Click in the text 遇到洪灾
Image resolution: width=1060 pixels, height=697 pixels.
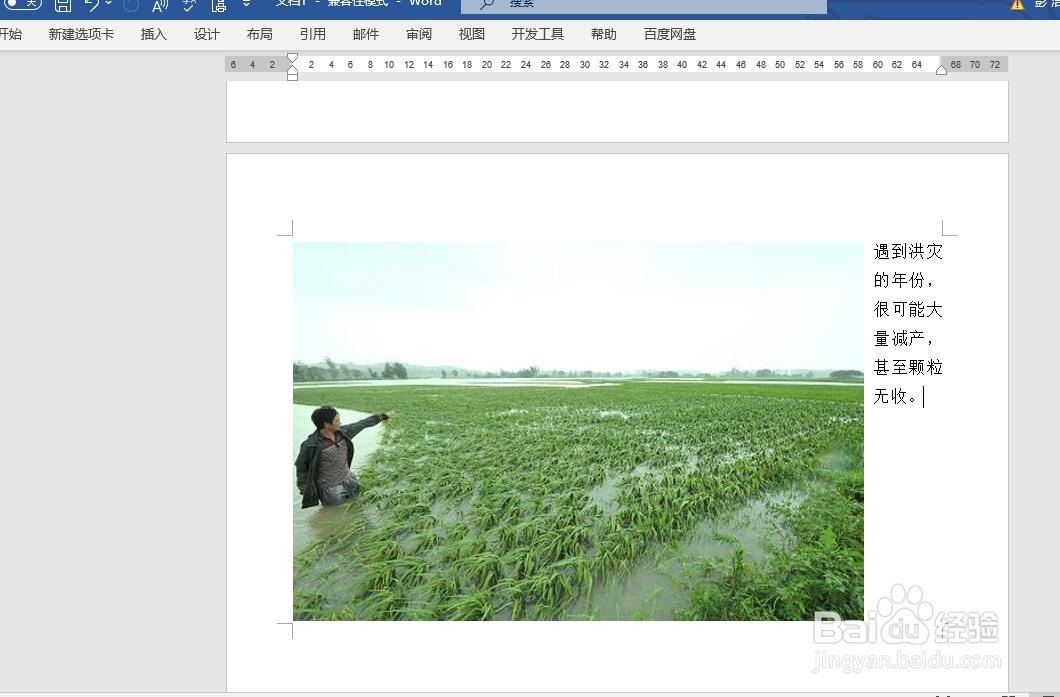pos(908,251)
